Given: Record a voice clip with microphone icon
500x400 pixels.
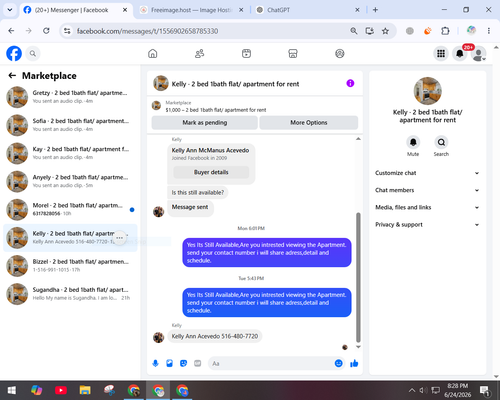Looking at the screenshot, I should (x=155, y=363).
